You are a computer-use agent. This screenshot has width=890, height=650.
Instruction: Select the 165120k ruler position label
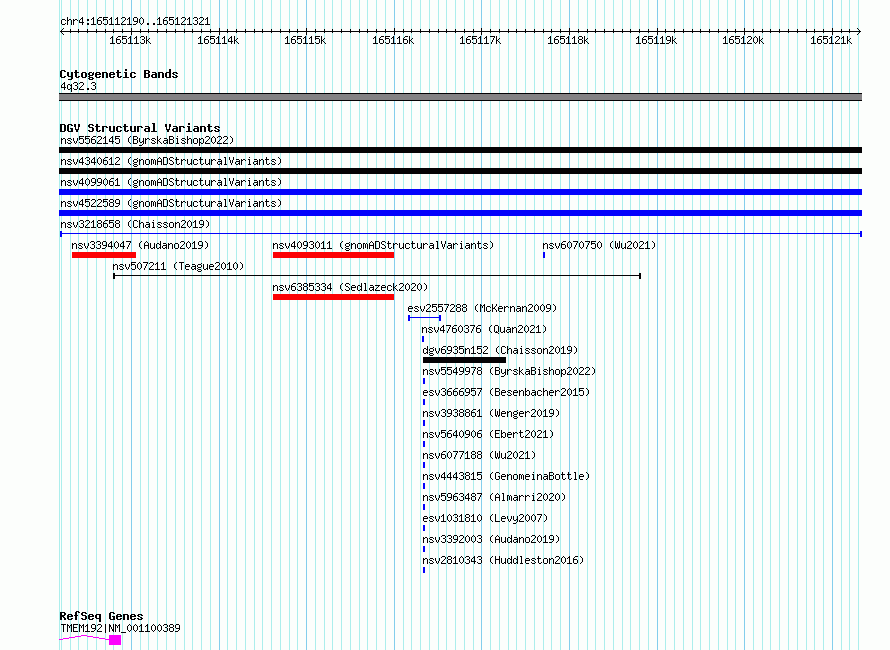click(x=743, y=40)
